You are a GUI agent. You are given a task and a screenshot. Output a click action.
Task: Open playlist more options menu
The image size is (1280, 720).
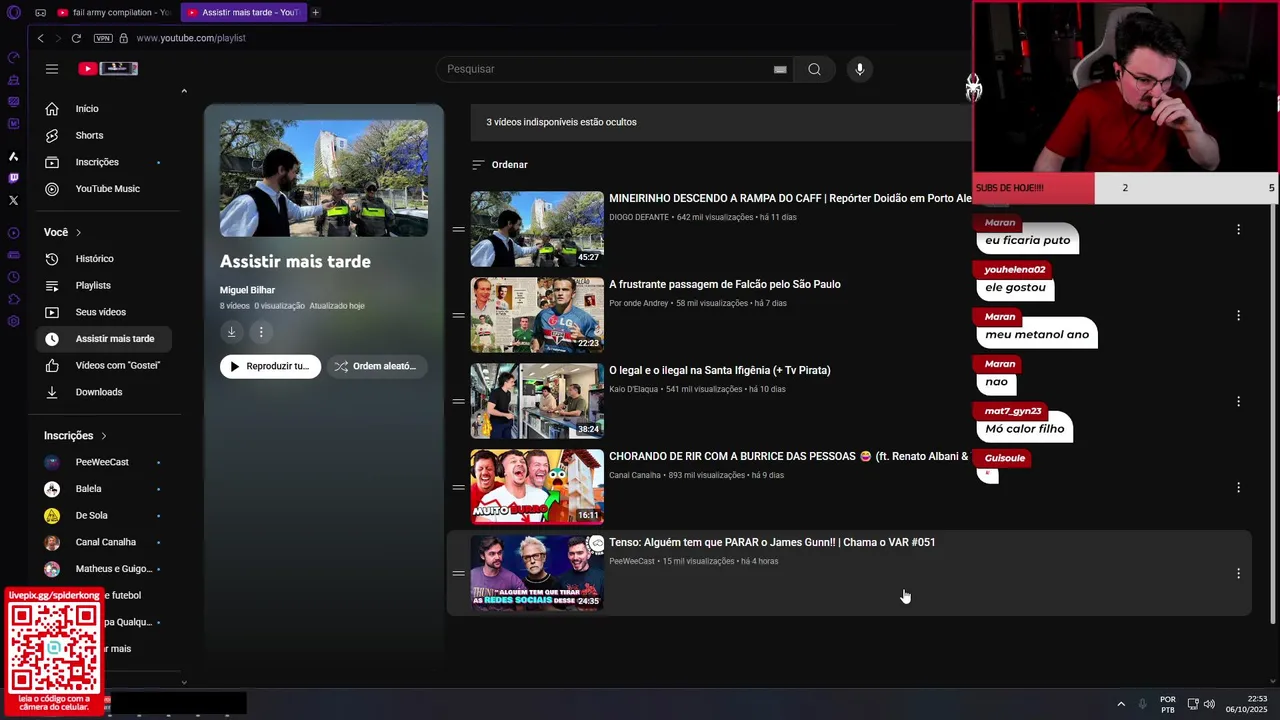point(261,332)
